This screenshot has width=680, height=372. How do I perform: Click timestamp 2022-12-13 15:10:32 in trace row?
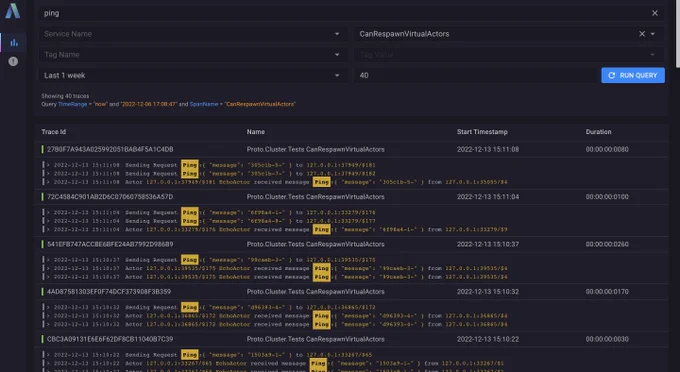tap(488, 292)
